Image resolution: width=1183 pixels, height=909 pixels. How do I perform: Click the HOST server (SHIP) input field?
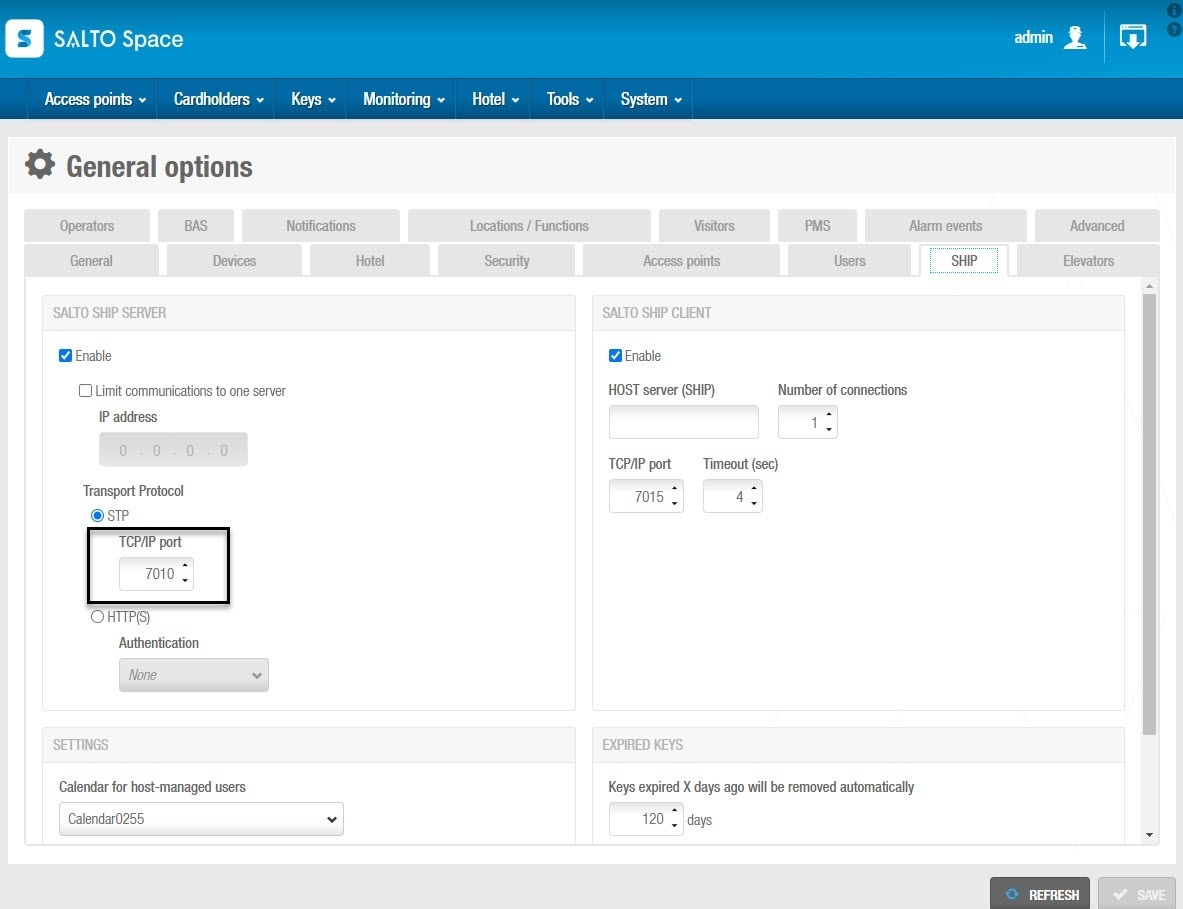(x=684, y=422)
